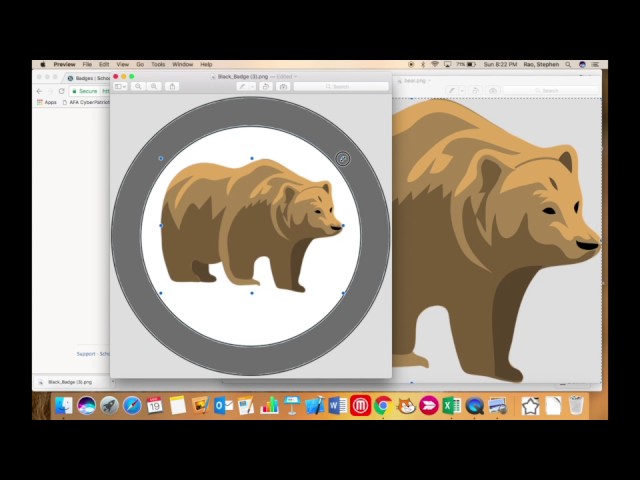
Task: Click the Support link in Chrome page
Action: (86, 354)
